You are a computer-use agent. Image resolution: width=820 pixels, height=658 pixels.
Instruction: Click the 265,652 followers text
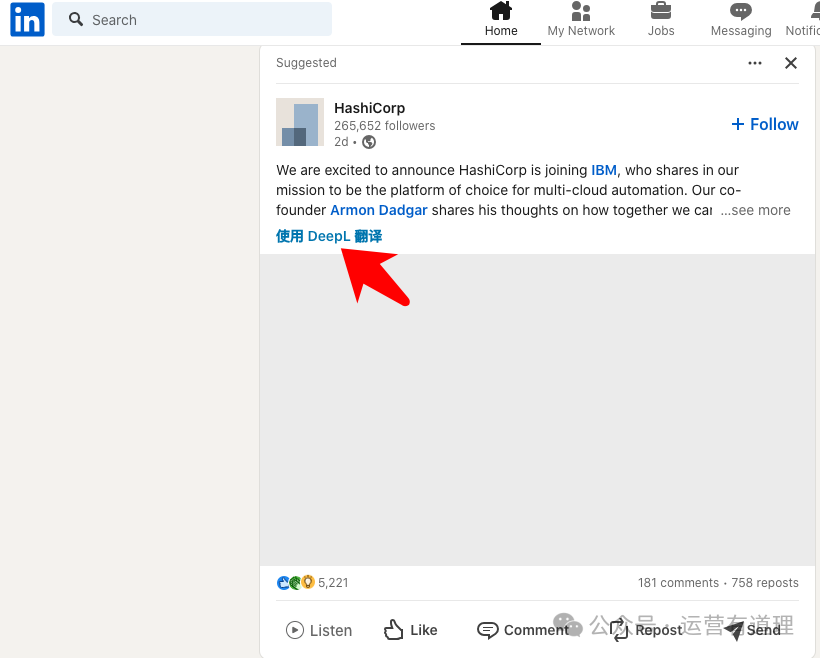point(384,126)
